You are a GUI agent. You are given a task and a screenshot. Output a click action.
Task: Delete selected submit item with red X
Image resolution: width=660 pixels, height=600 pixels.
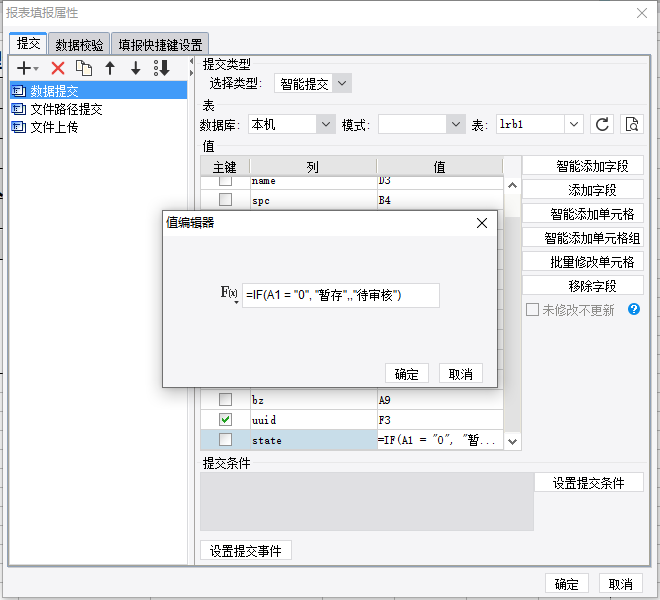(x=58, y=68)
